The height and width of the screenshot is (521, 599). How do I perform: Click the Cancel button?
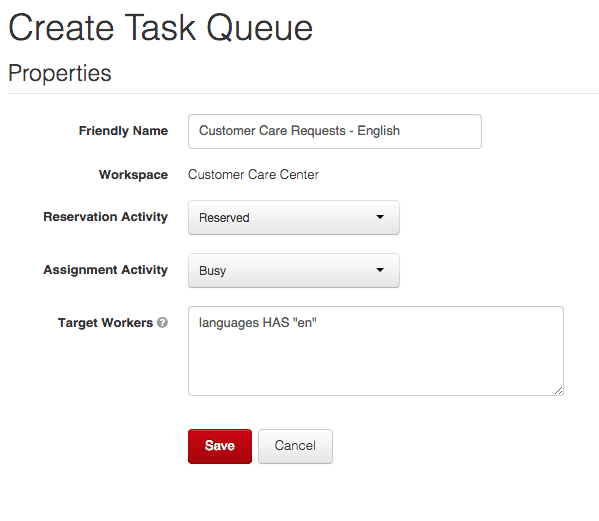295,446
